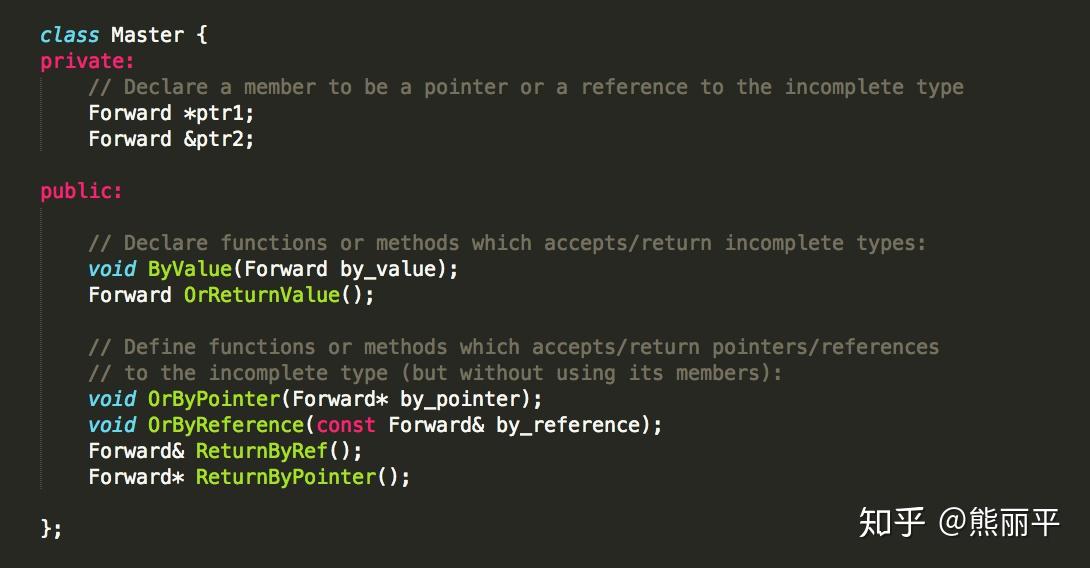1090x568 pixels.
Task: Click the by_pointer parameter name
Action: [459, 399]
